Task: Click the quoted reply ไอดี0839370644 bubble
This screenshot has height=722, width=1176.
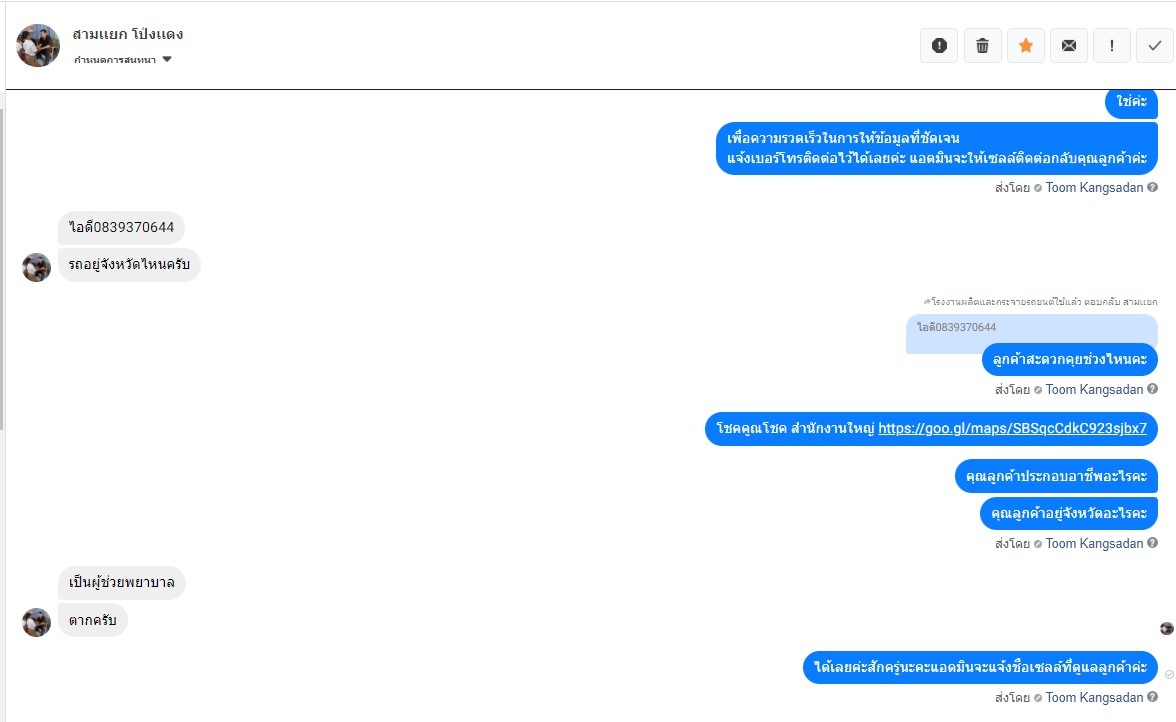Action: pos(1031,332)
